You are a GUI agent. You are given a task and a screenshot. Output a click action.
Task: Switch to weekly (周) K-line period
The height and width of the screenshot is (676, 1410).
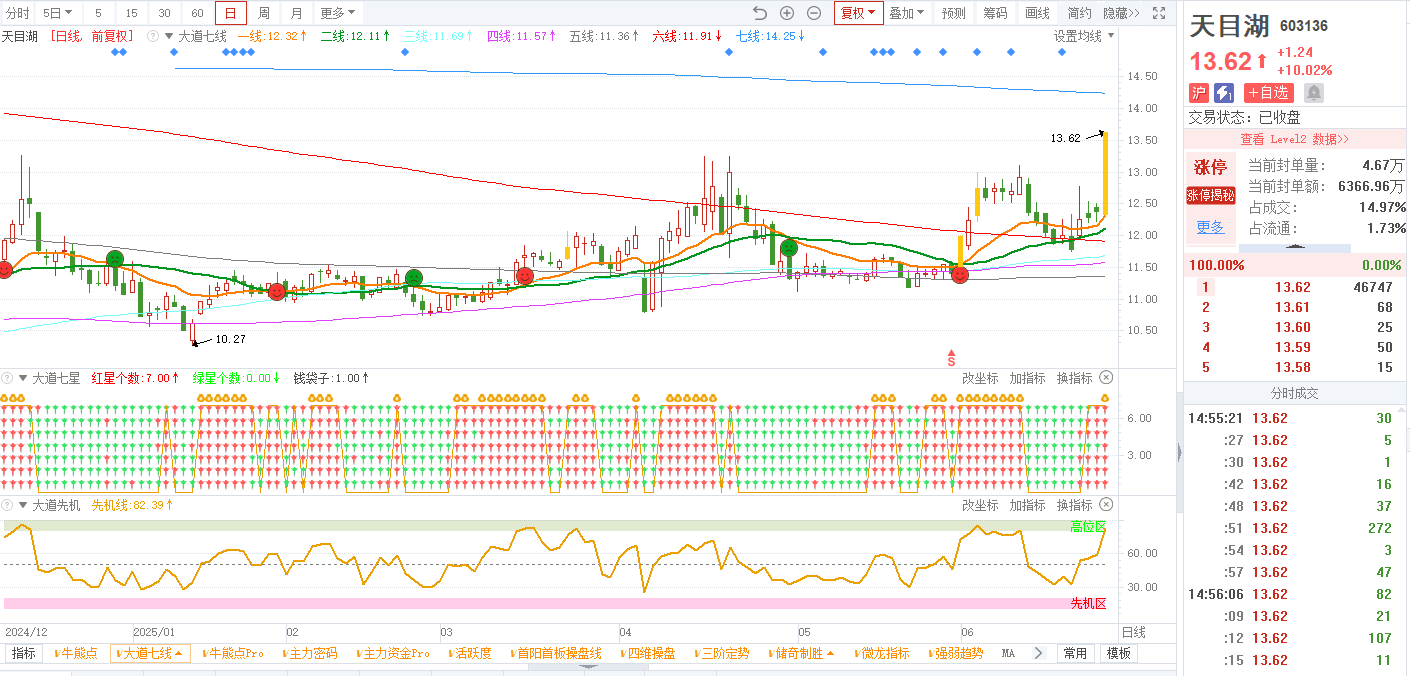(263, 13)
